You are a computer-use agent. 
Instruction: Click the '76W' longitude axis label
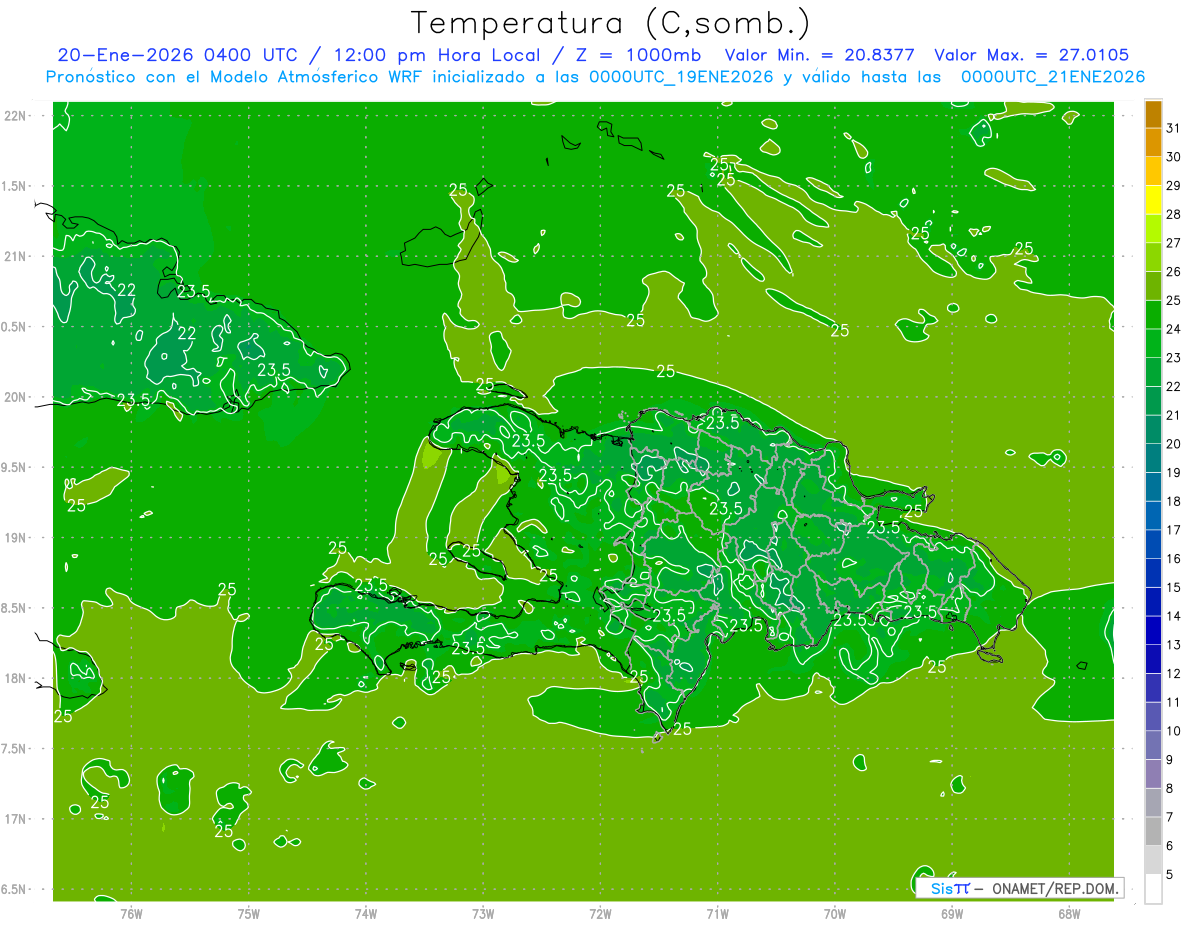point(131,914)
